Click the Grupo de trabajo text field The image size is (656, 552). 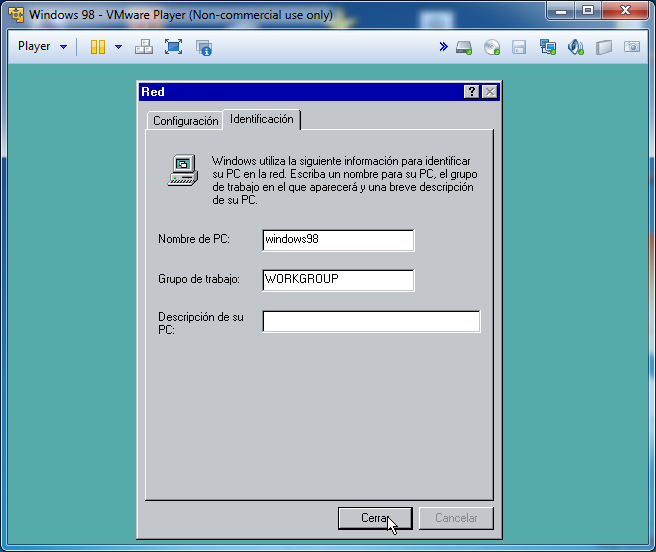[337, 280]
